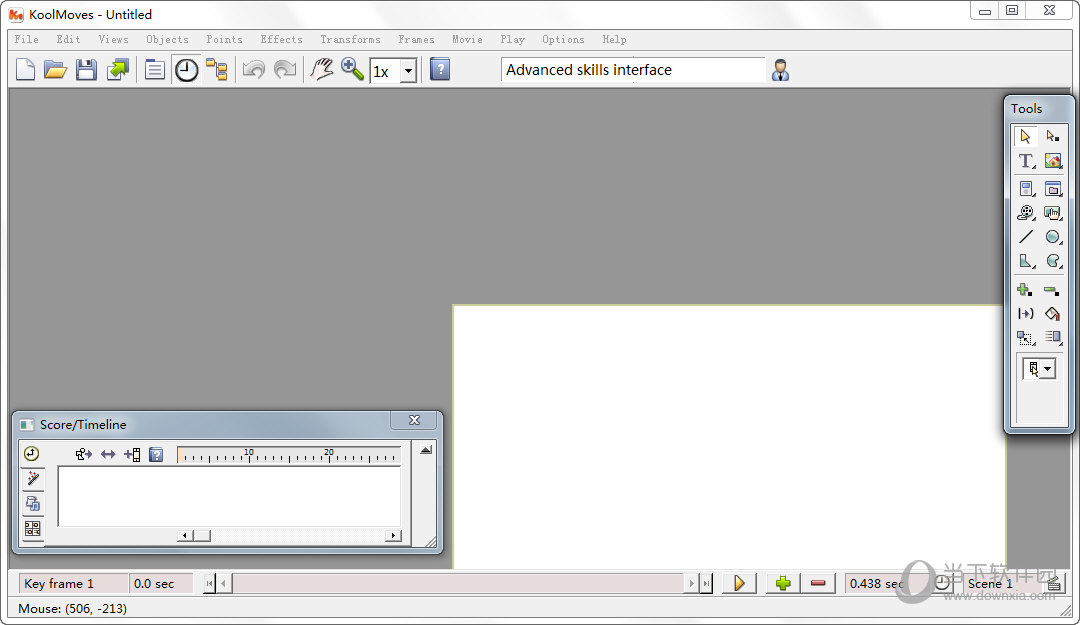This screenshot has height=625, width=1080.
Task: Open a file using the folder icon
Action: tap(55, 70)
